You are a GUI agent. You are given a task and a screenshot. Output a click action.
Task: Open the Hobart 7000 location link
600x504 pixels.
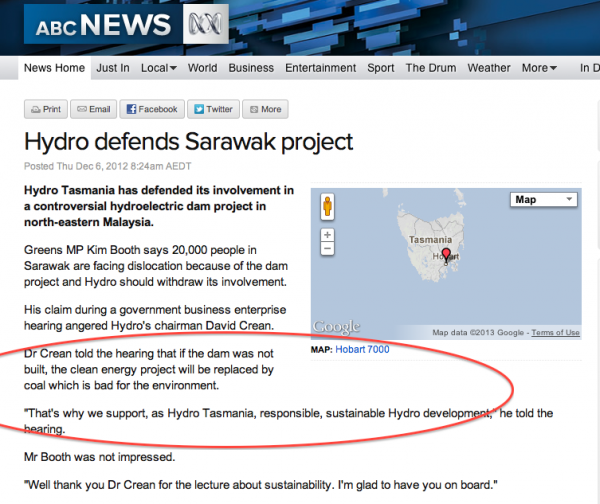click(362, 349)
